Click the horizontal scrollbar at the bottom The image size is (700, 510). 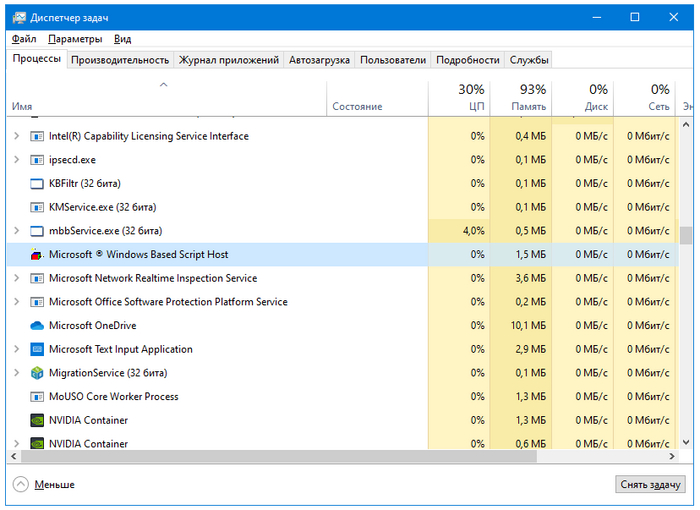pos(300,456)
